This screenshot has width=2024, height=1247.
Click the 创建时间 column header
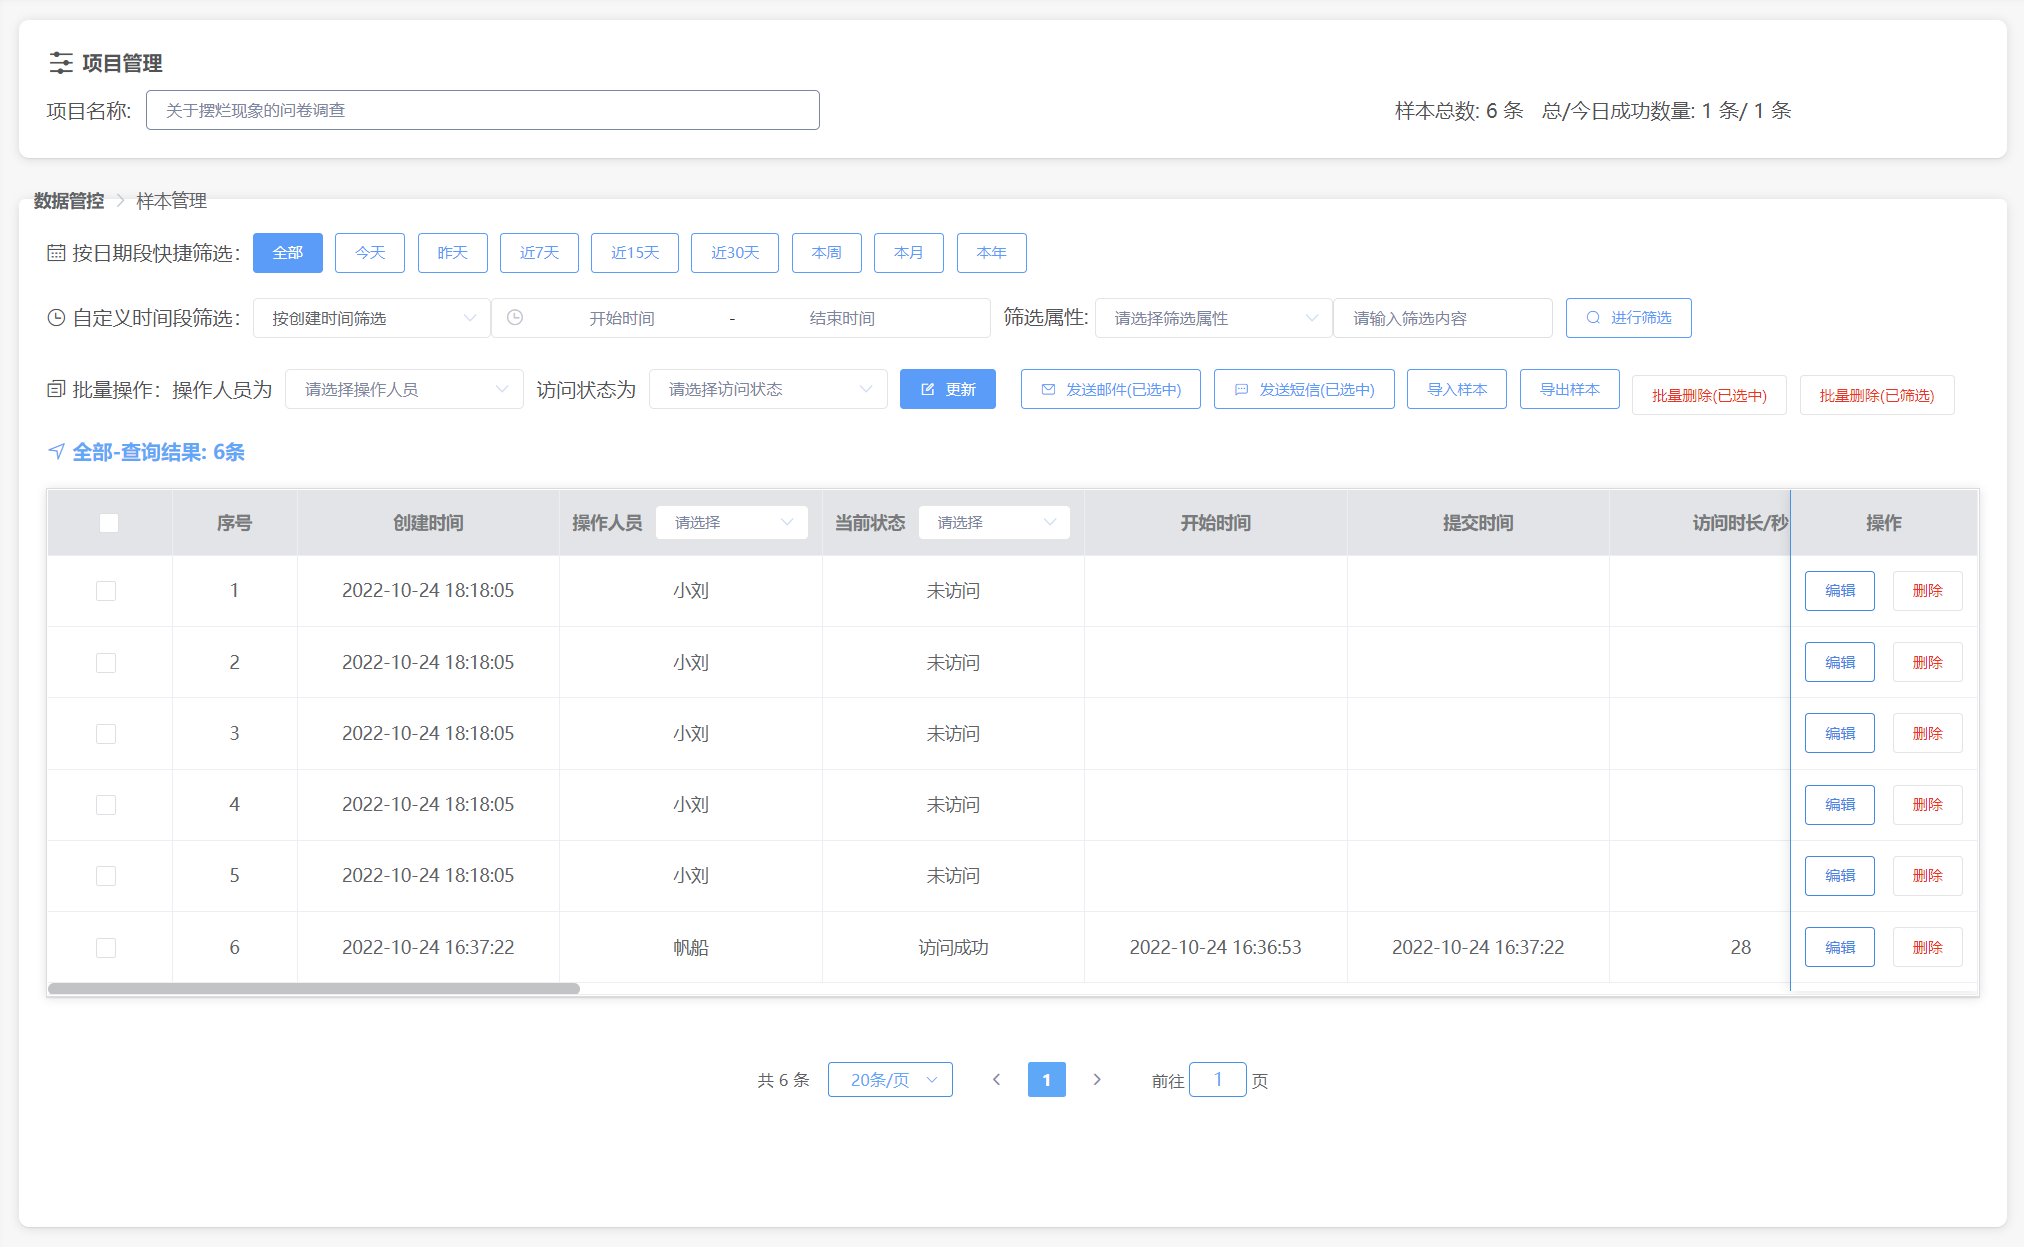(428, 523)
